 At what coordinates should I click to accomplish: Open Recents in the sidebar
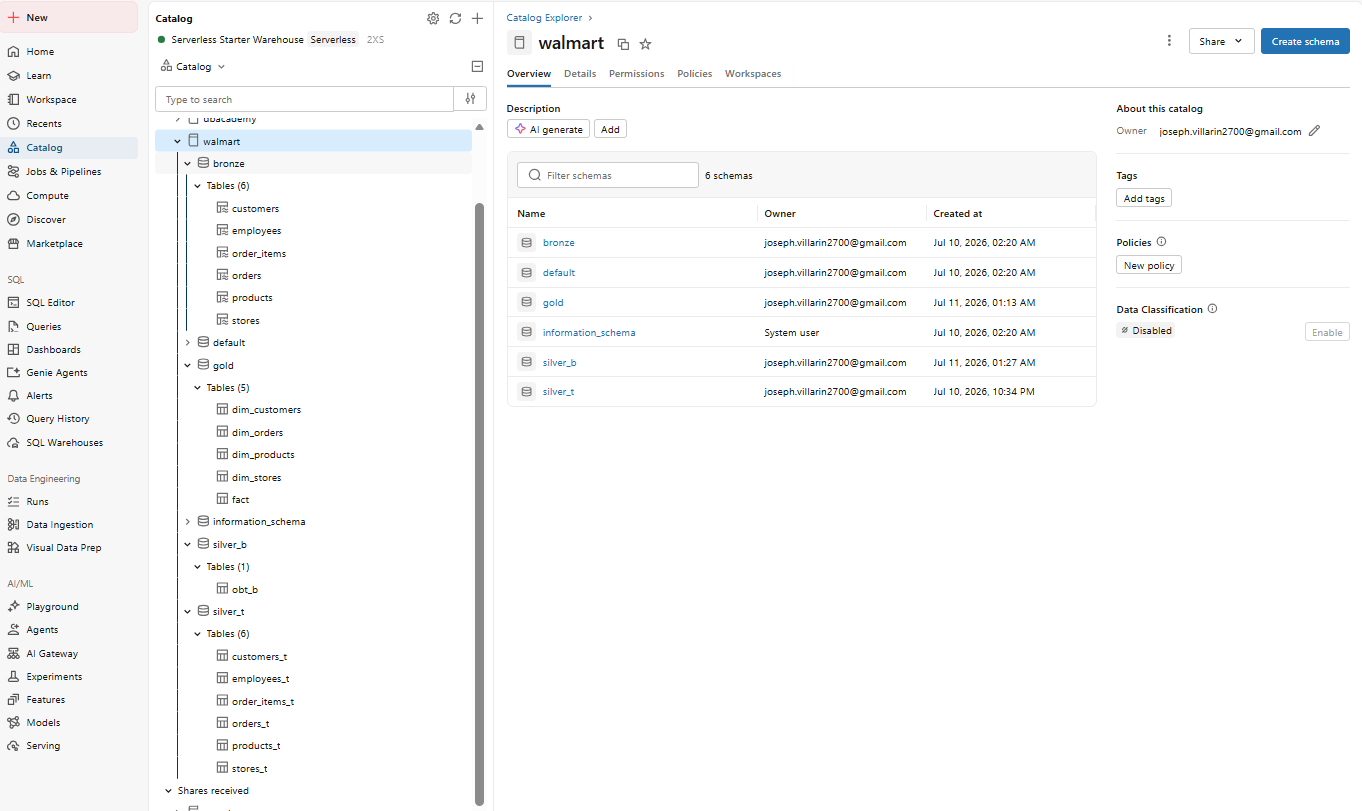(44, 124)
